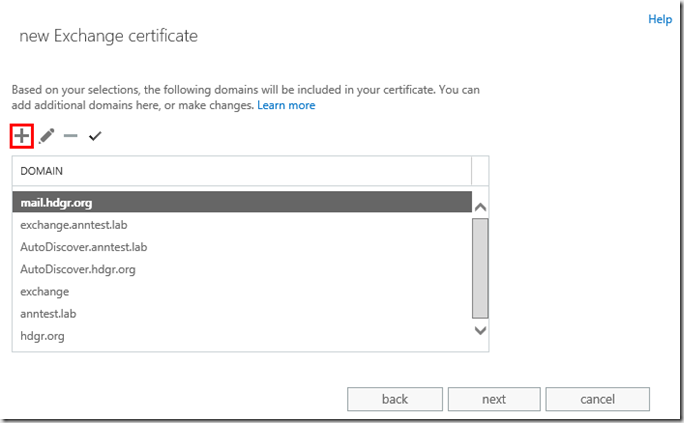Click the plus icon to add domain
Image resolution: width=684 pixels, height=423 pixels.
click(x=22, y=136)
